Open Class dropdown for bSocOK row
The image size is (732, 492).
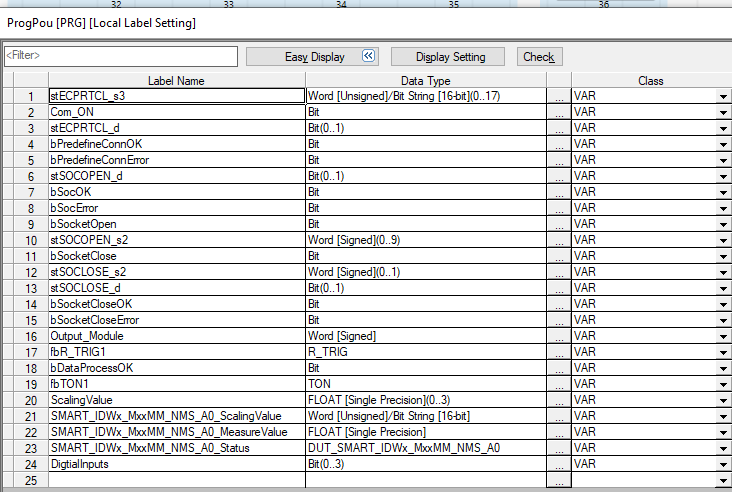point(723,192)
